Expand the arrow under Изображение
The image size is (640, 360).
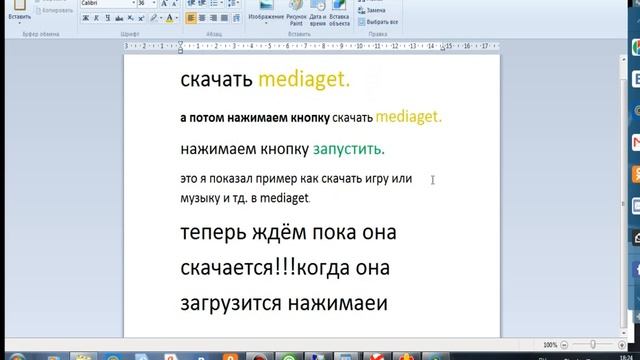tap(266, 23)
